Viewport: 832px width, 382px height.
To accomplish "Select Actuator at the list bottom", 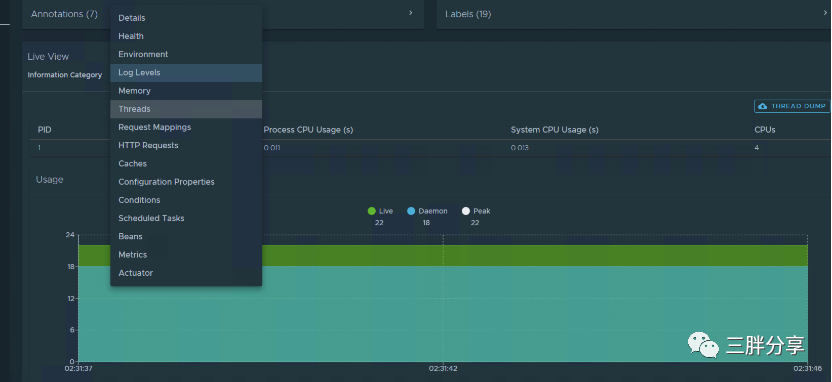I will (186, 273).
